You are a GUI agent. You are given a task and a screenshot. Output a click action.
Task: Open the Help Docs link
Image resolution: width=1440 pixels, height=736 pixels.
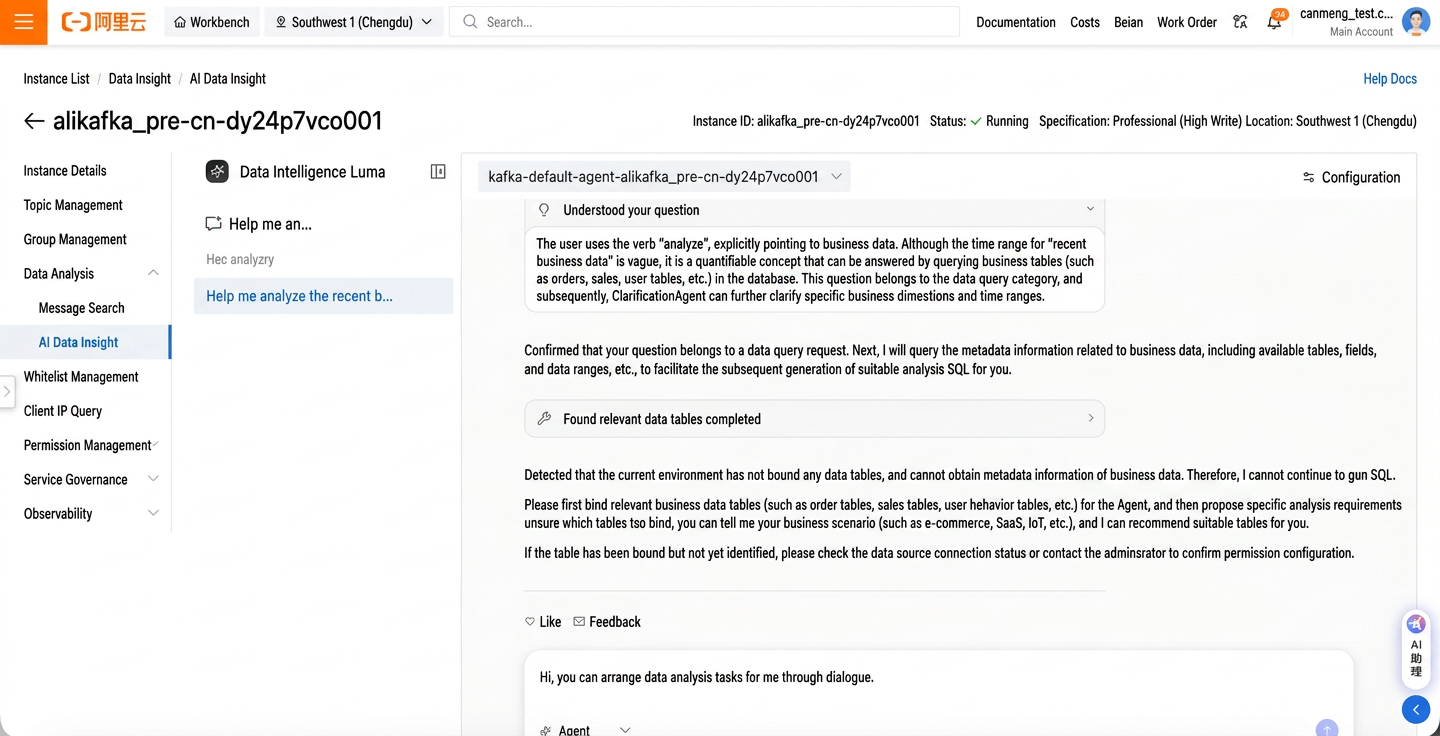[x=1390, y=79]
